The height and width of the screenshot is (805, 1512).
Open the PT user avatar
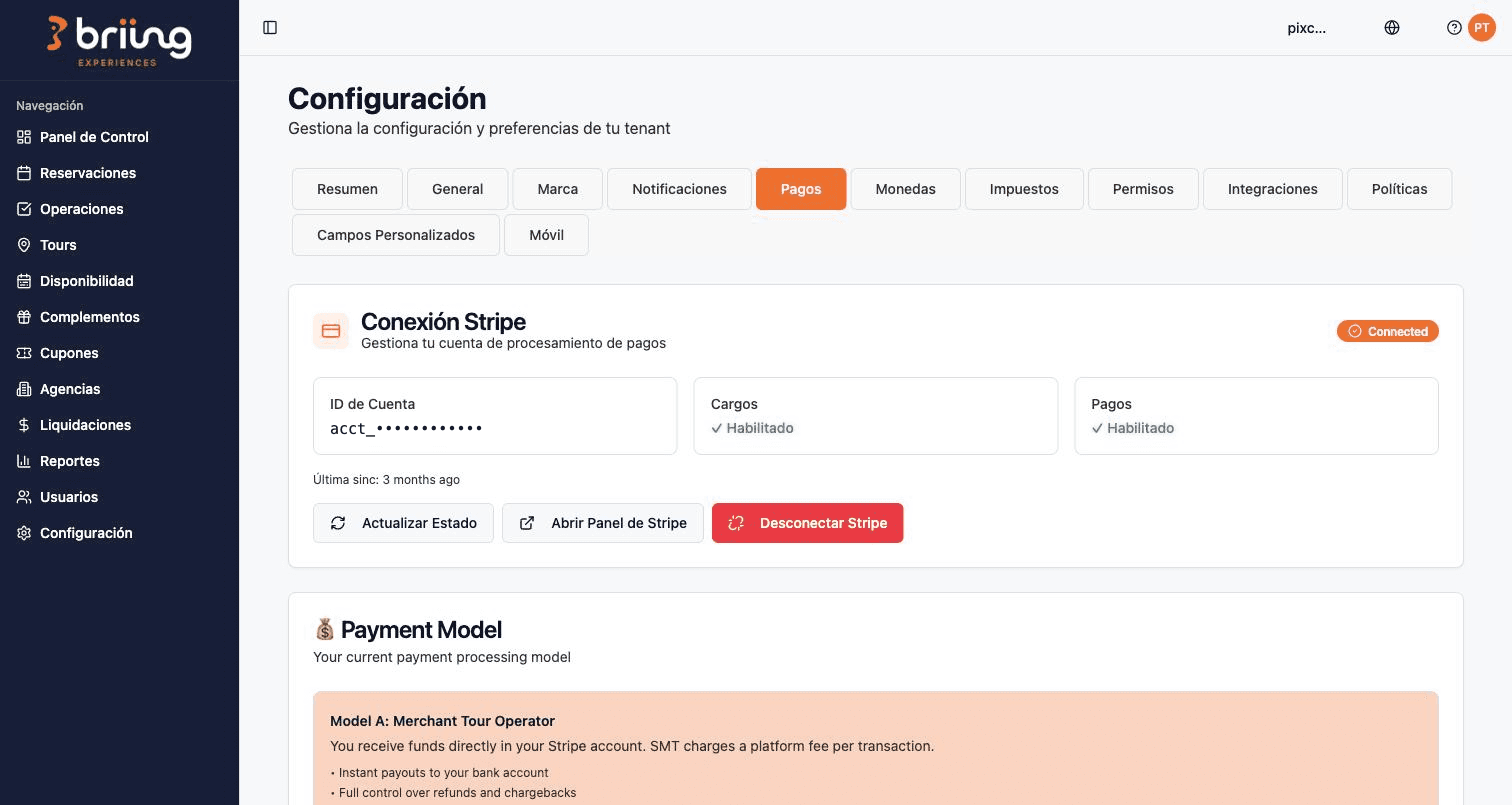[1482, 28]
